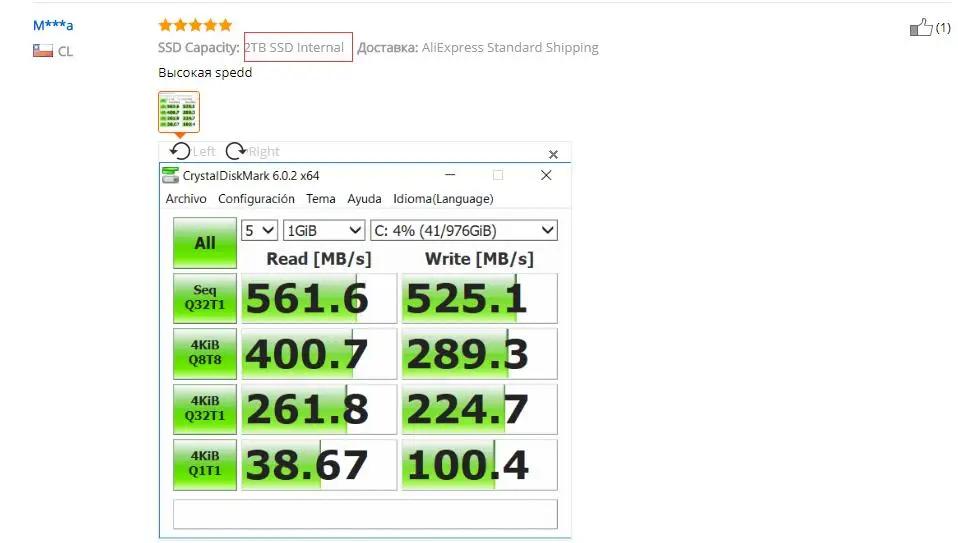Click the five-star rating

tap(195, 25)
